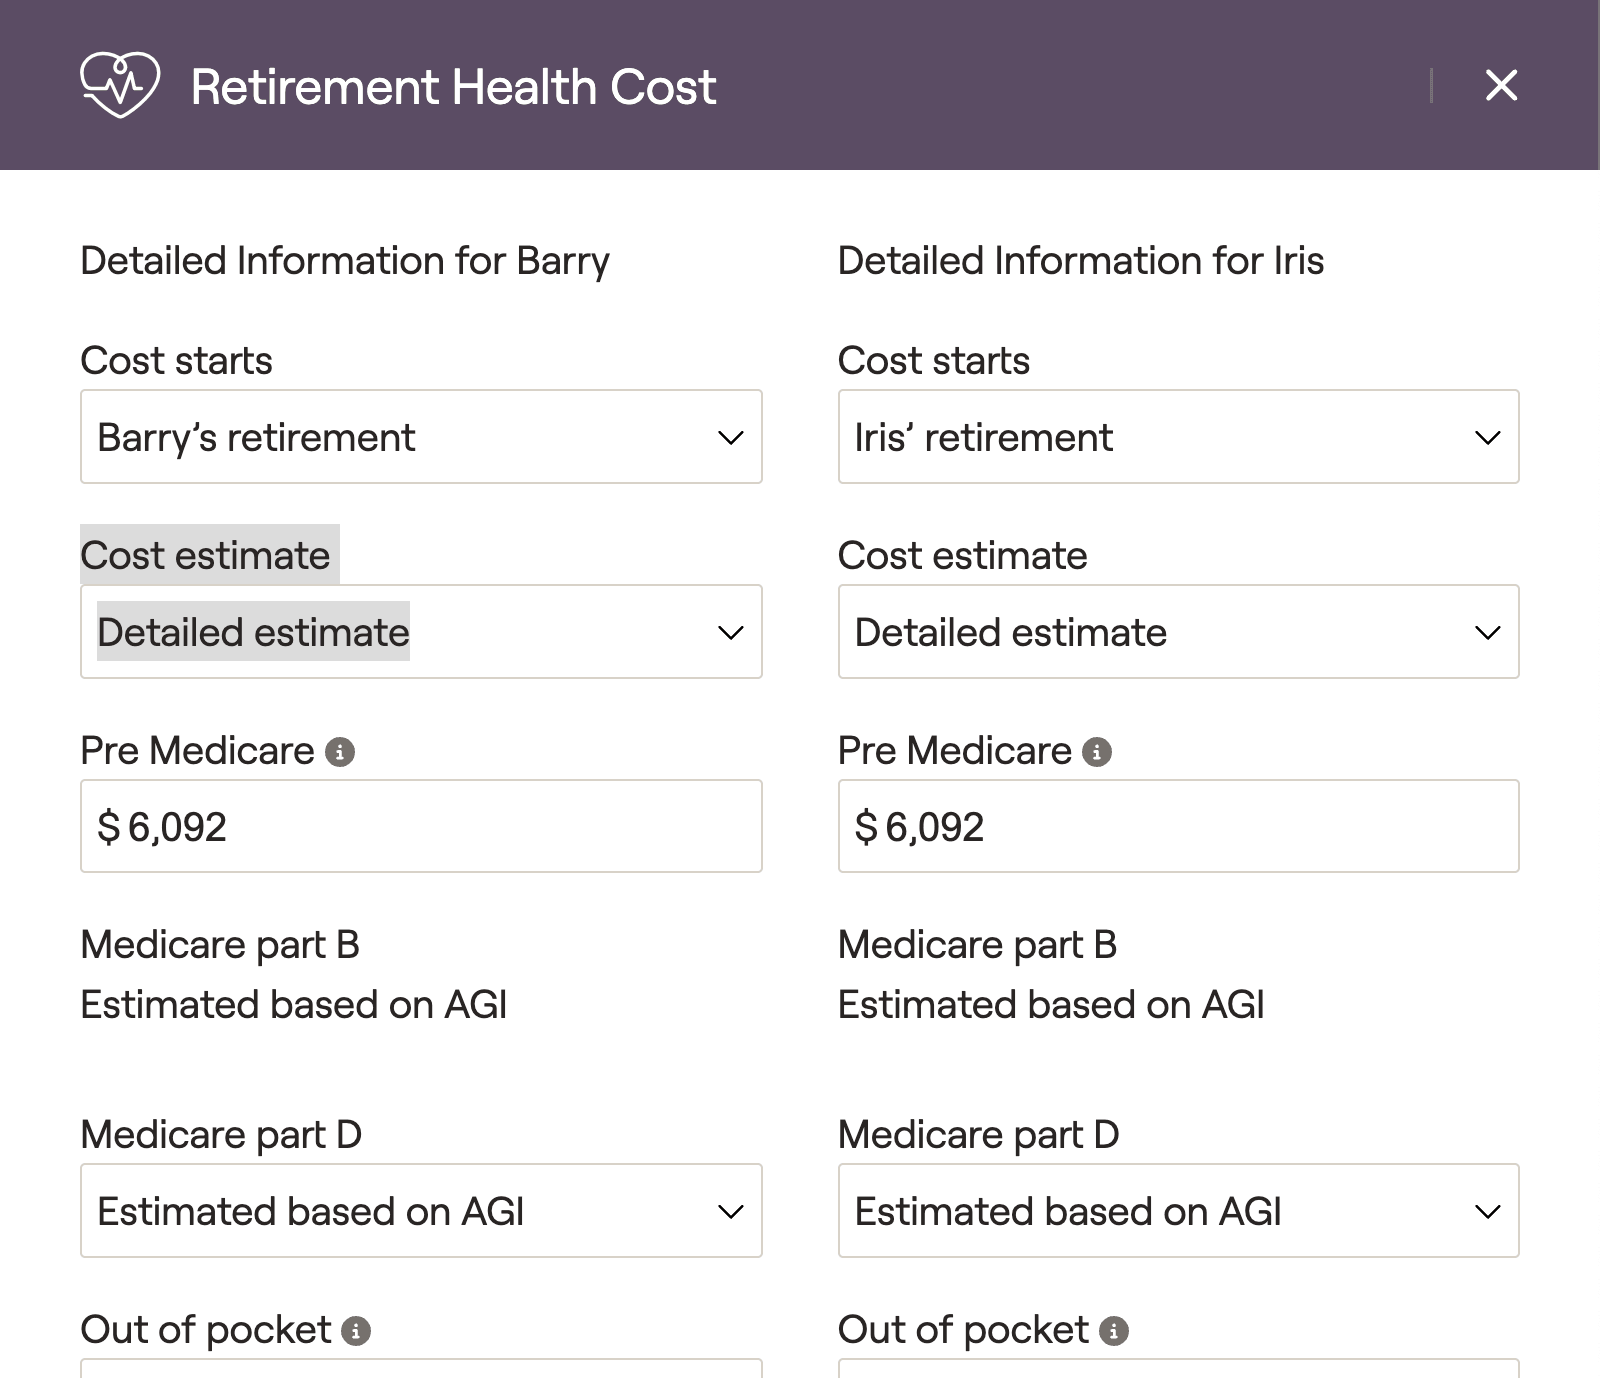
Task: Open Barry's Medicare part D dropdown
Action: (x=420, y=1211)
